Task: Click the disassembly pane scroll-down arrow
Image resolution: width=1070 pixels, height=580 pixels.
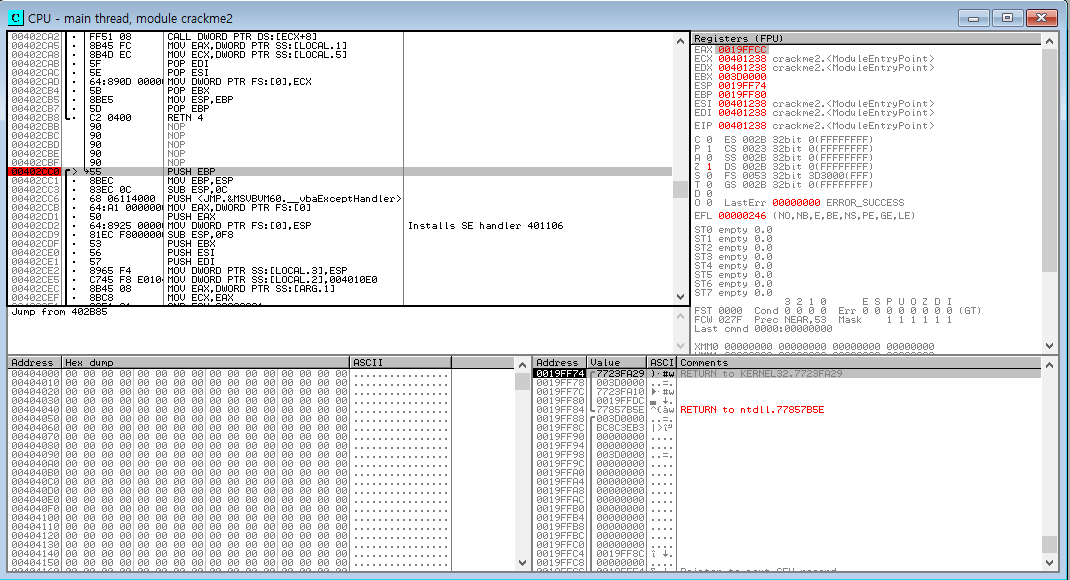Action: click(x=680, y=297)
